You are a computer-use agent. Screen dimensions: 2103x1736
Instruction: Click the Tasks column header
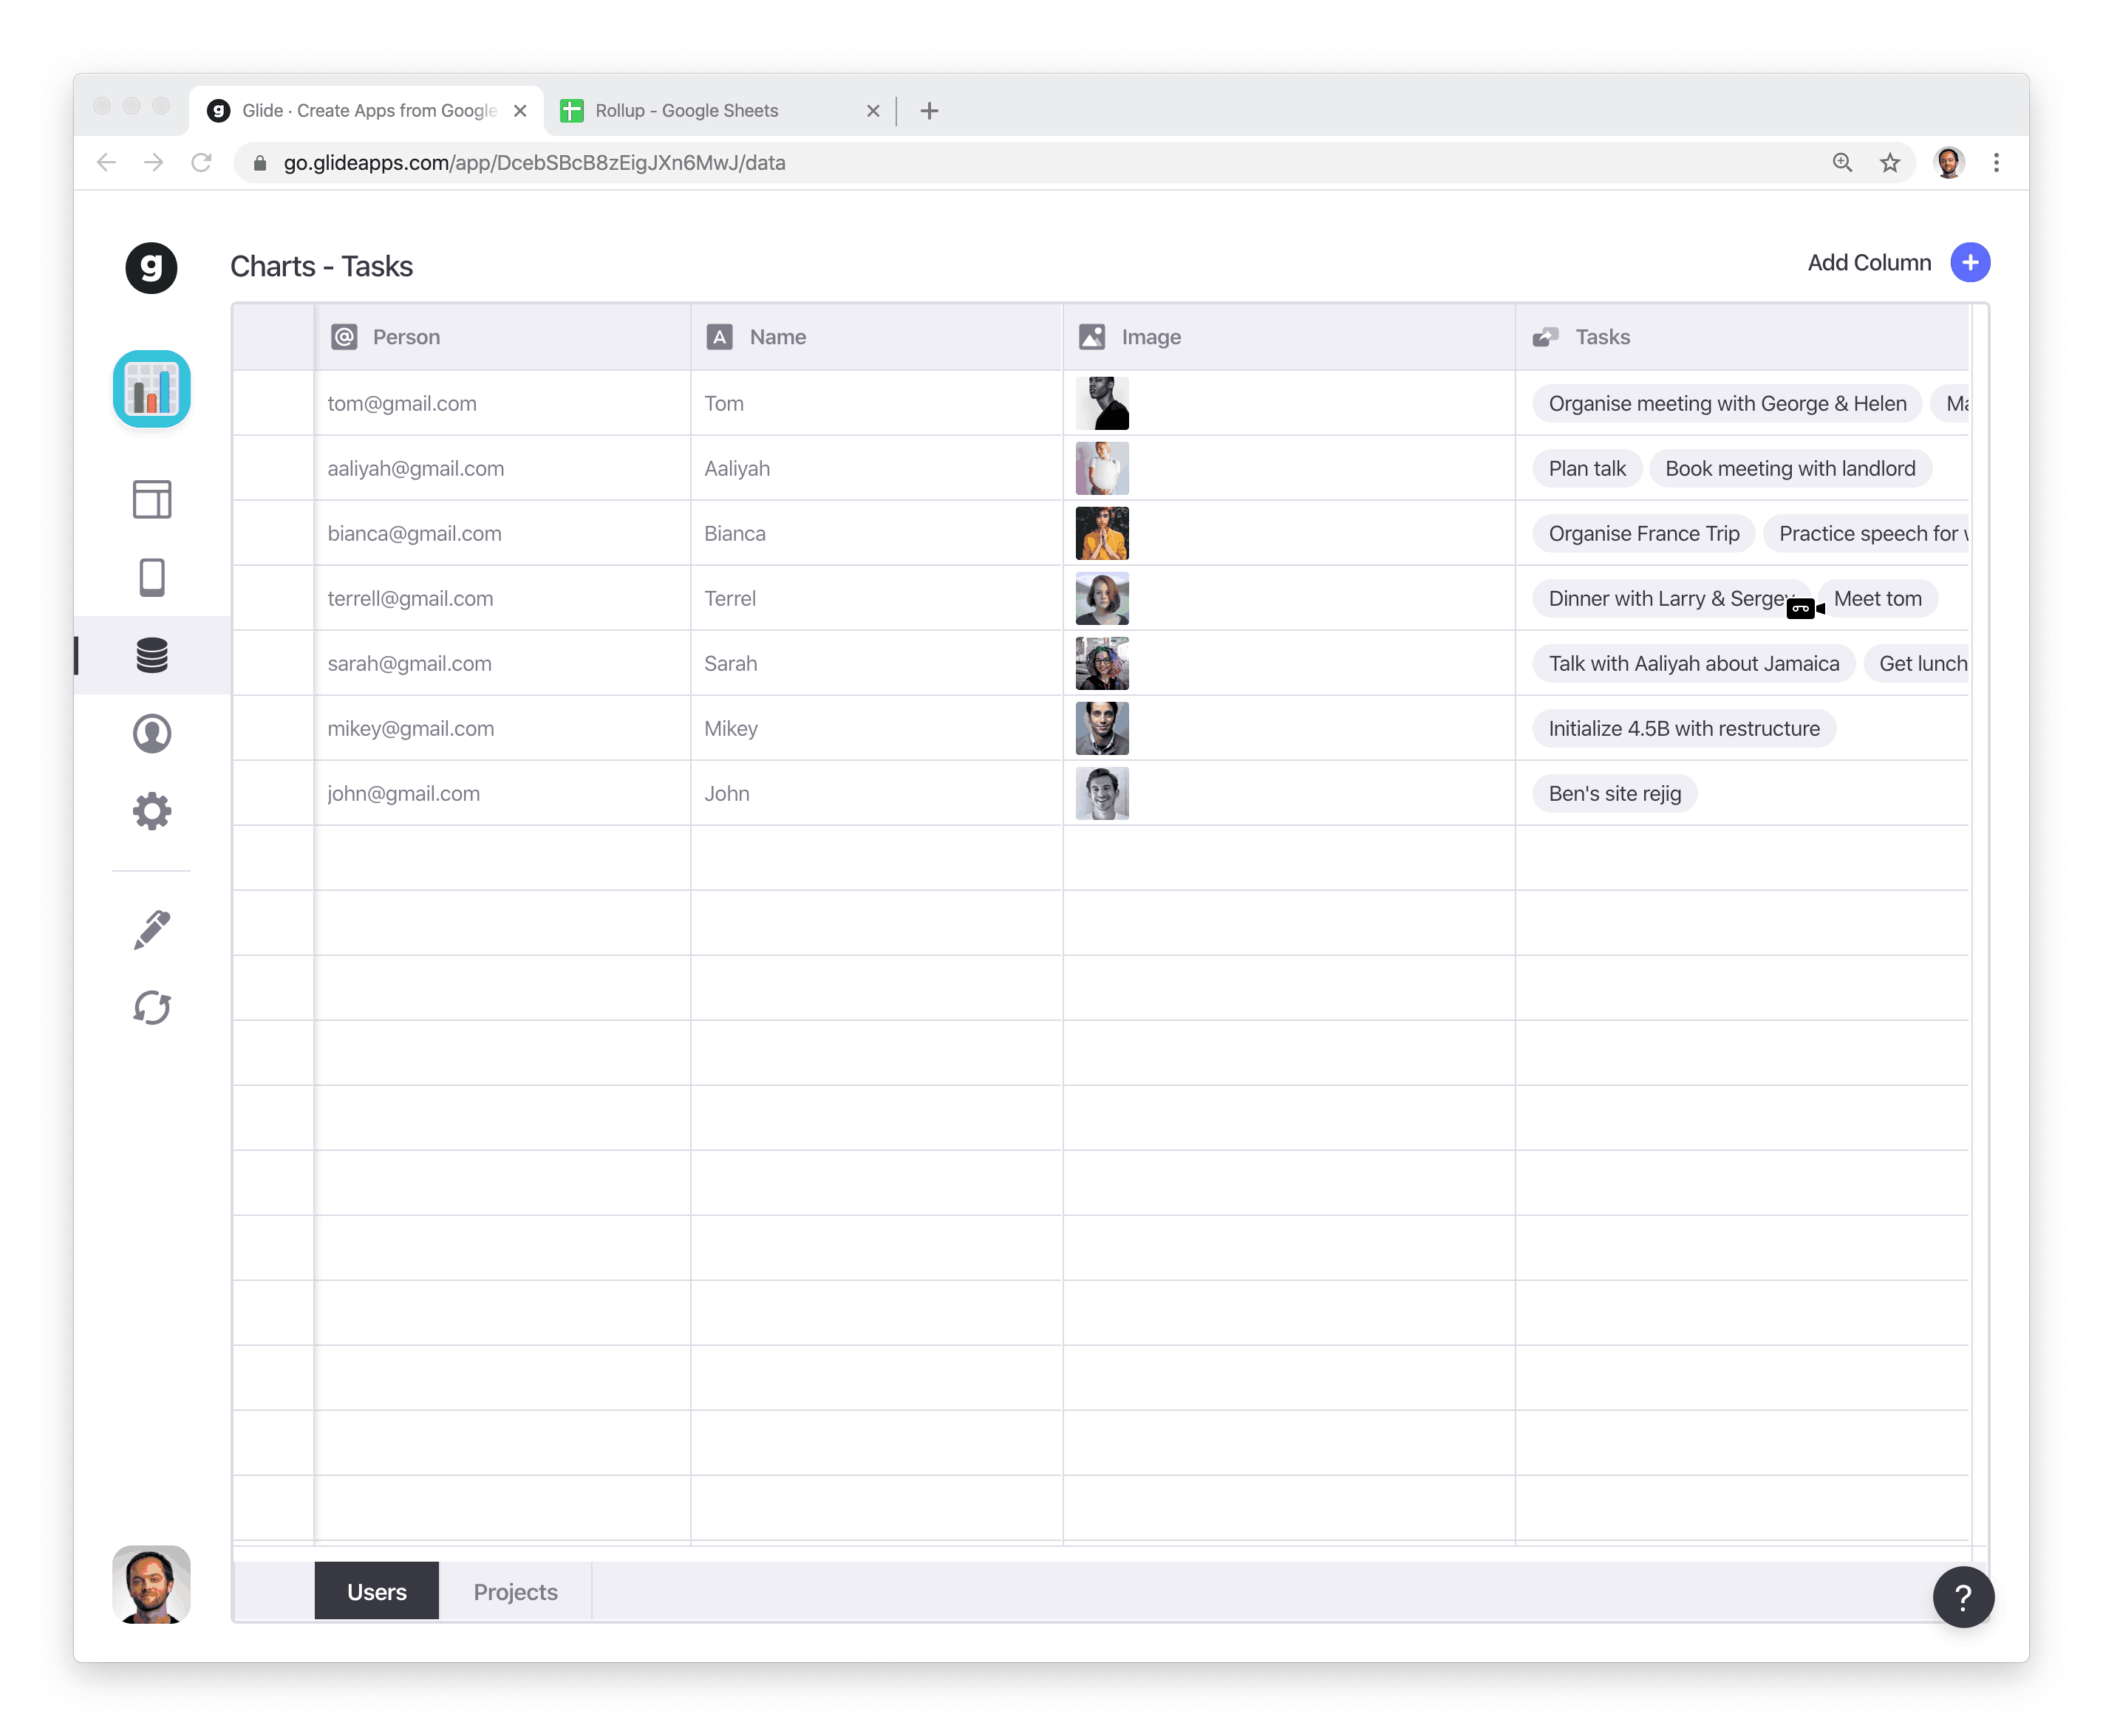[1601, 337]
